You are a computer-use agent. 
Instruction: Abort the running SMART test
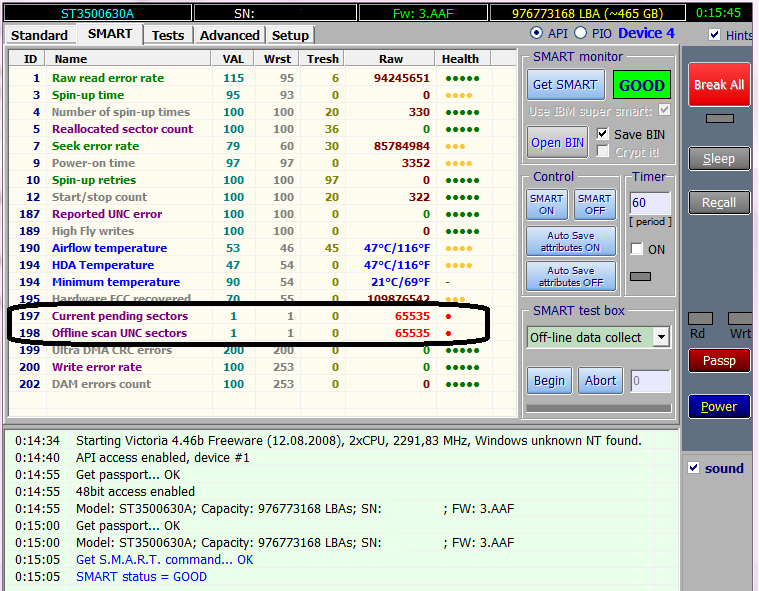[600, 380]
